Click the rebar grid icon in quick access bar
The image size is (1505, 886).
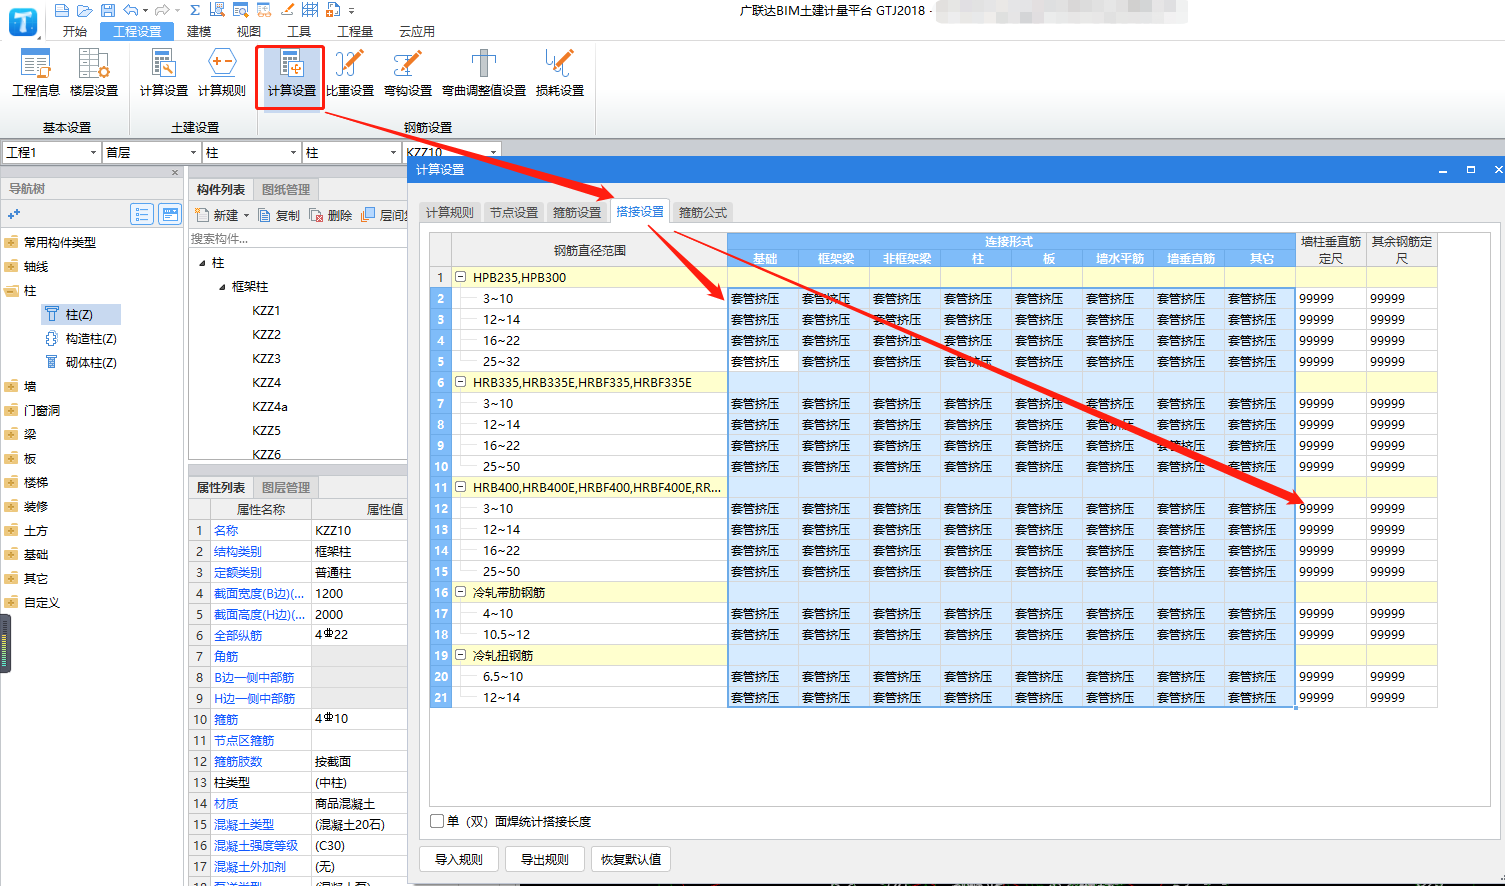pos(310,10)
